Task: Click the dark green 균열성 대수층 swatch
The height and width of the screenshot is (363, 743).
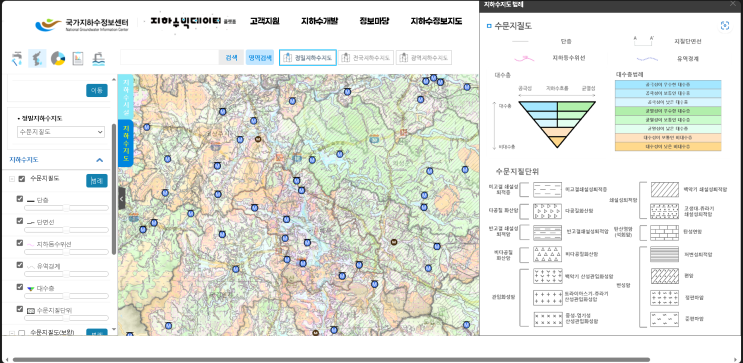Action: 668,111
